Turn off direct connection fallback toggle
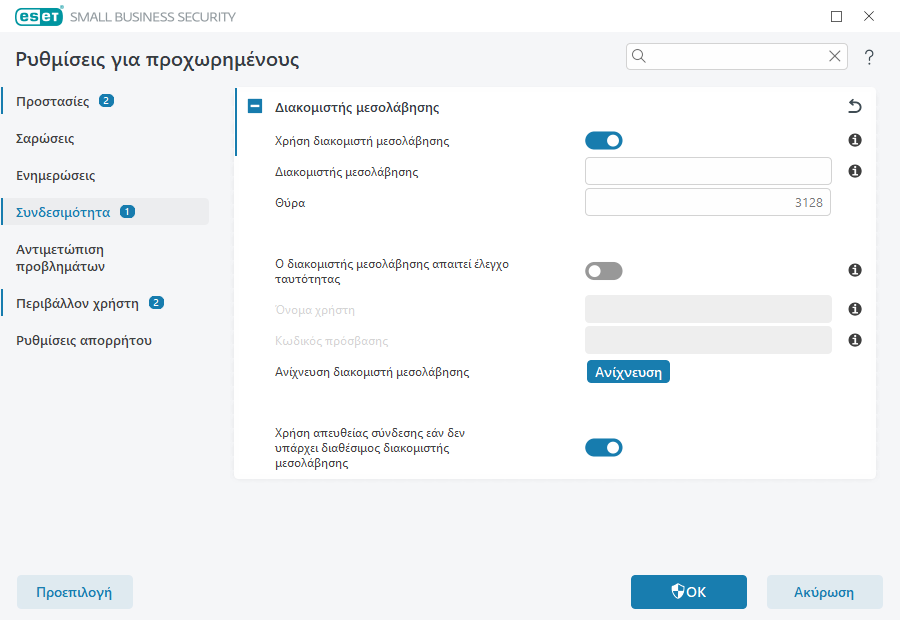The height and width of the screenshot is (620, 900). (x=604, y=448)
